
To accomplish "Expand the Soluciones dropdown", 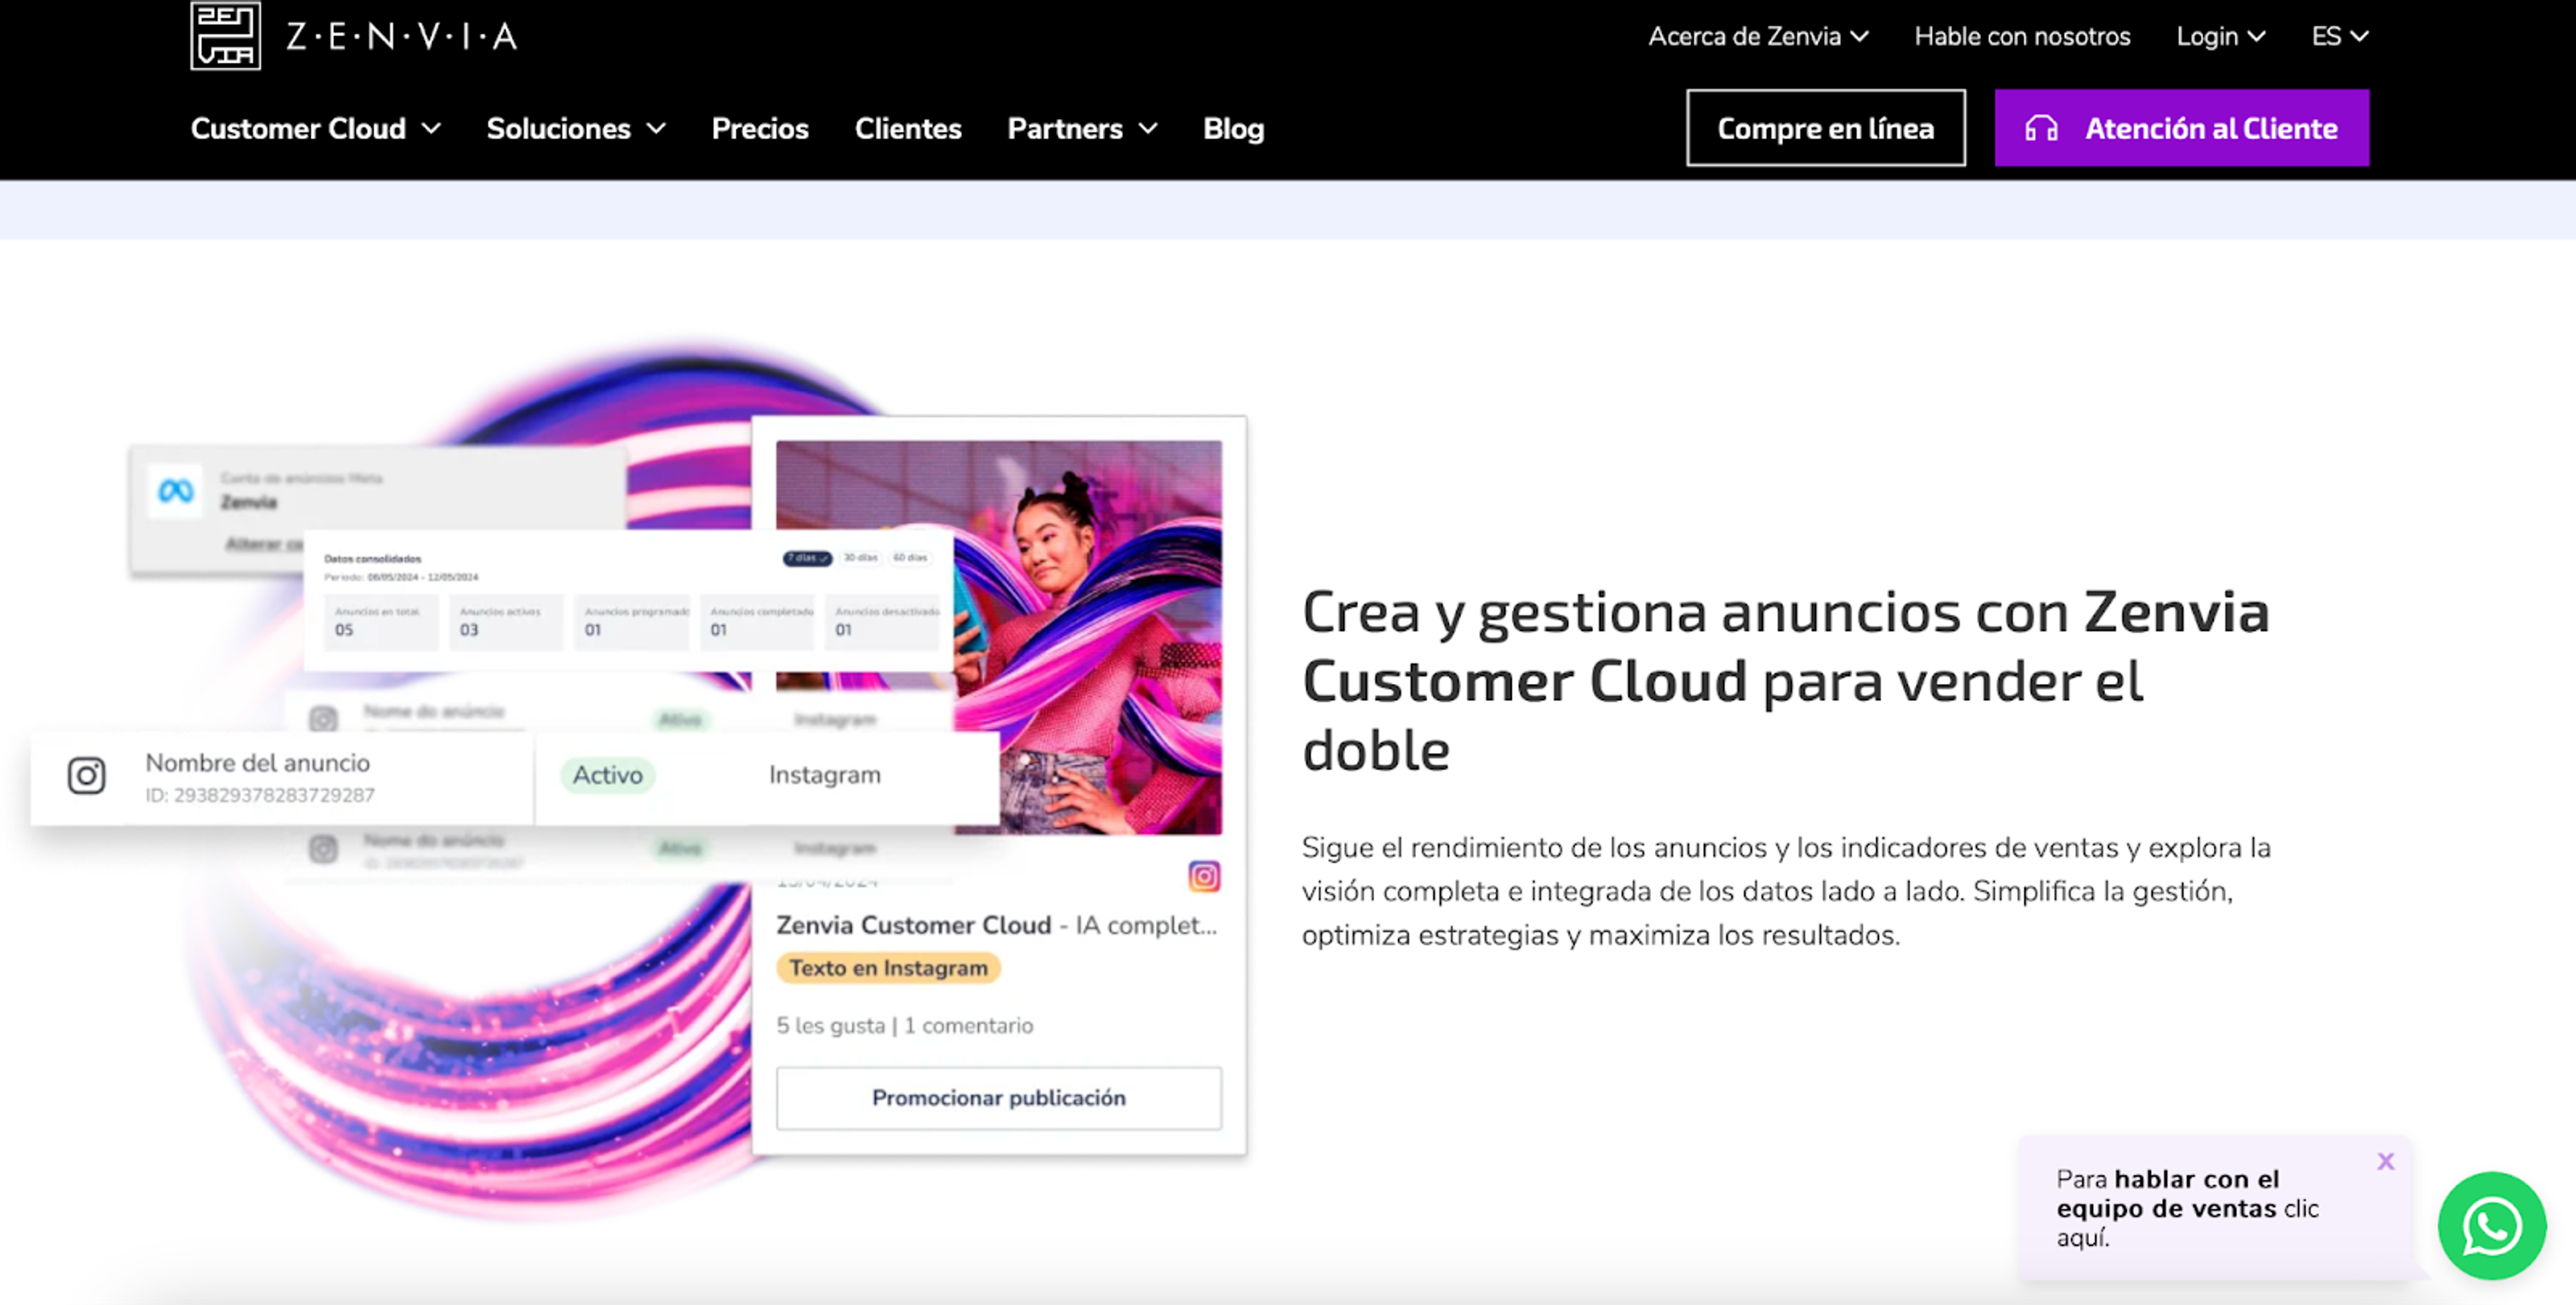I will click(x=576, y=129).
